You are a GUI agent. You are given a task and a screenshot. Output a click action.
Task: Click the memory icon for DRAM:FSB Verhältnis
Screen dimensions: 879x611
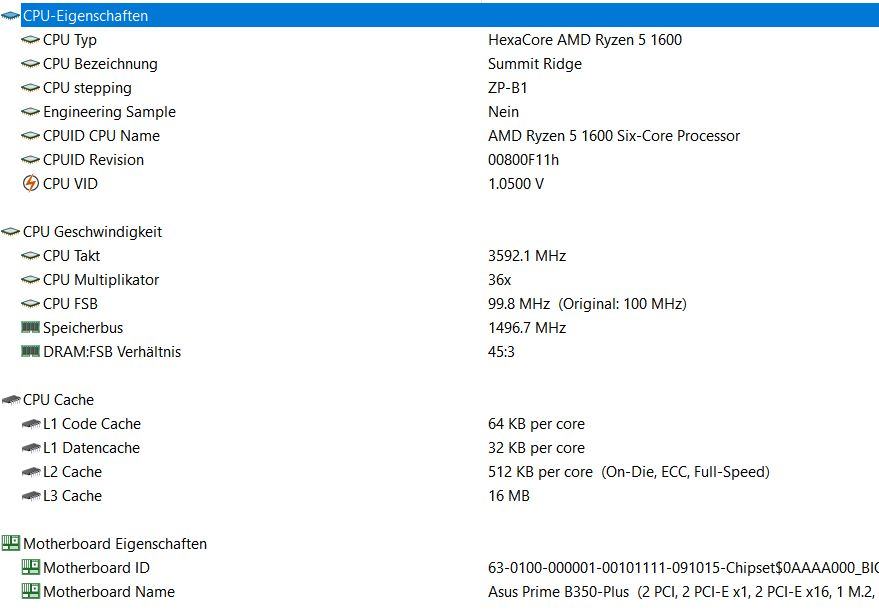pyautogui.click(x=30, y=351)
